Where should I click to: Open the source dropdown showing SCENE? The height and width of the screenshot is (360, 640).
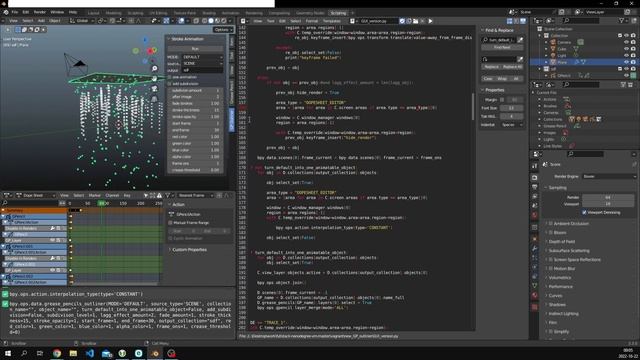point(202,64)
